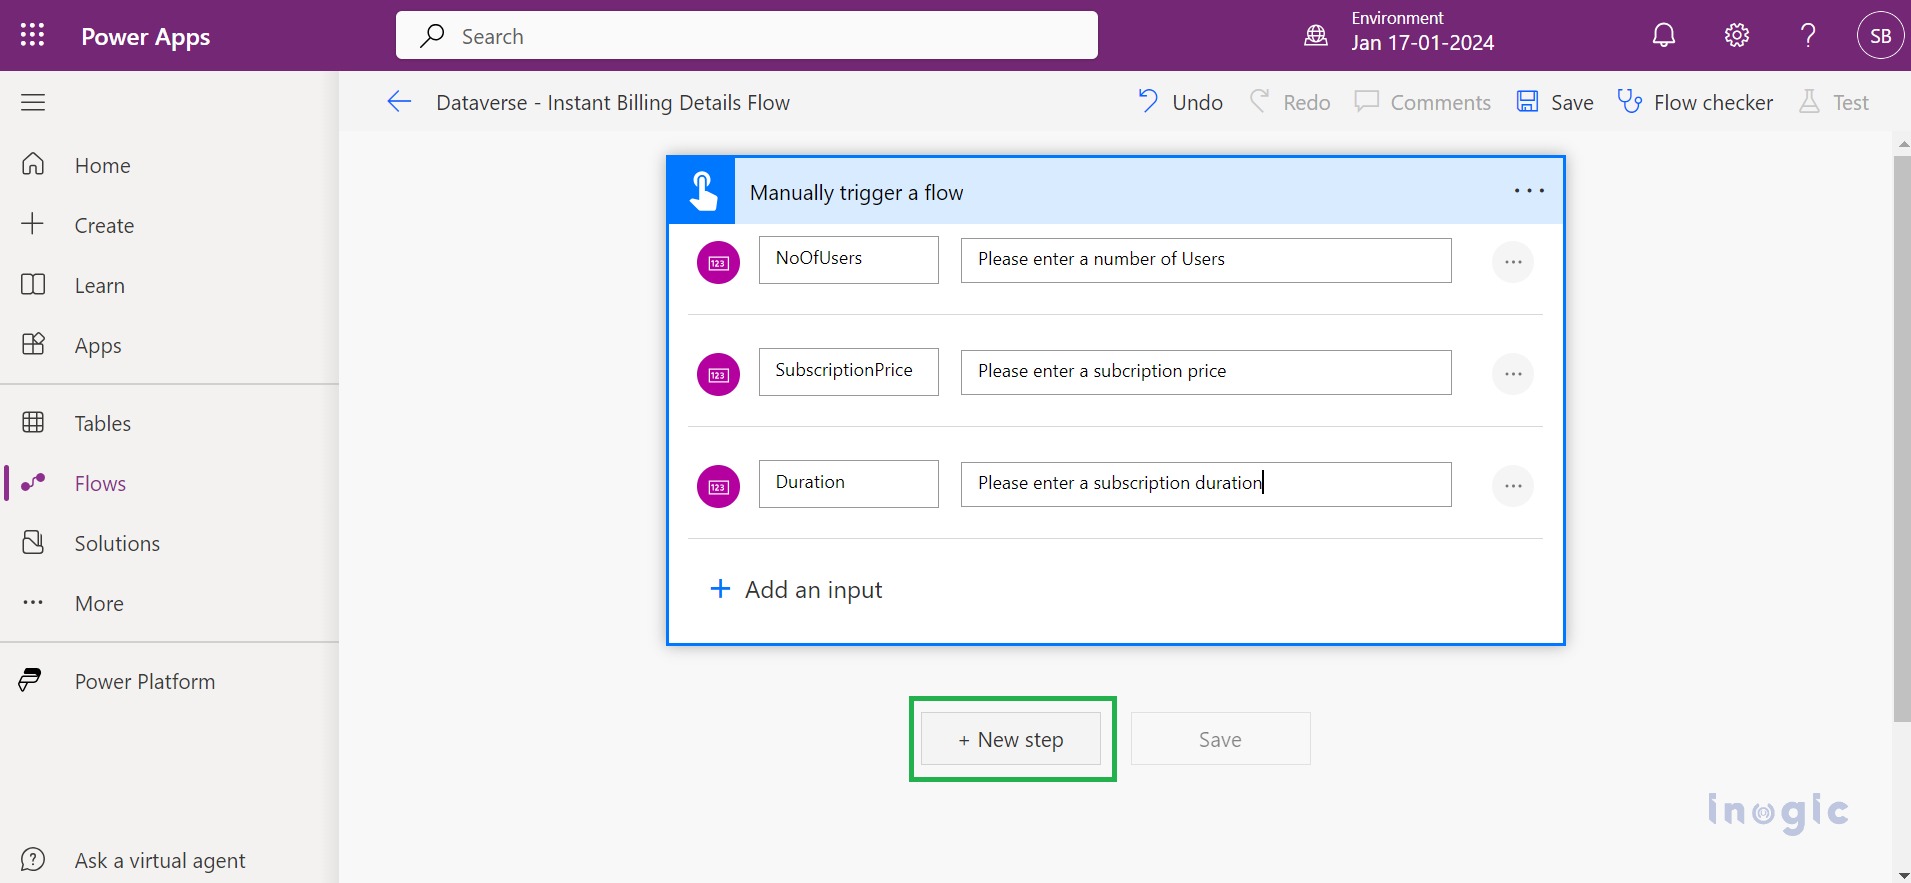The height and width of the screenshot is (883, 1911).
Task: Click the New step button
Action: coord(1010,739)
